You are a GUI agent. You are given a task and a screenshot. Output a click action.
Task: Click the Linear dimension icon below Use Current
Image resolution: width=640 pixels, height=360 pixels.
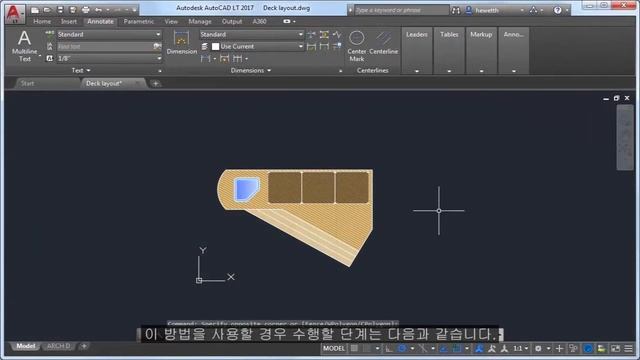coord(205,58)
